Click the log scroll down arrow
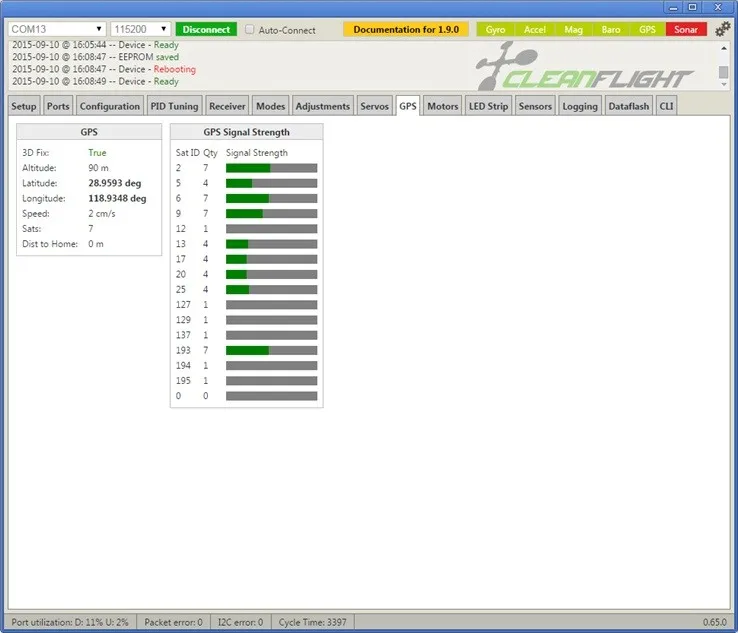Viewport: 738px width, 633px height. pos(723,84)
